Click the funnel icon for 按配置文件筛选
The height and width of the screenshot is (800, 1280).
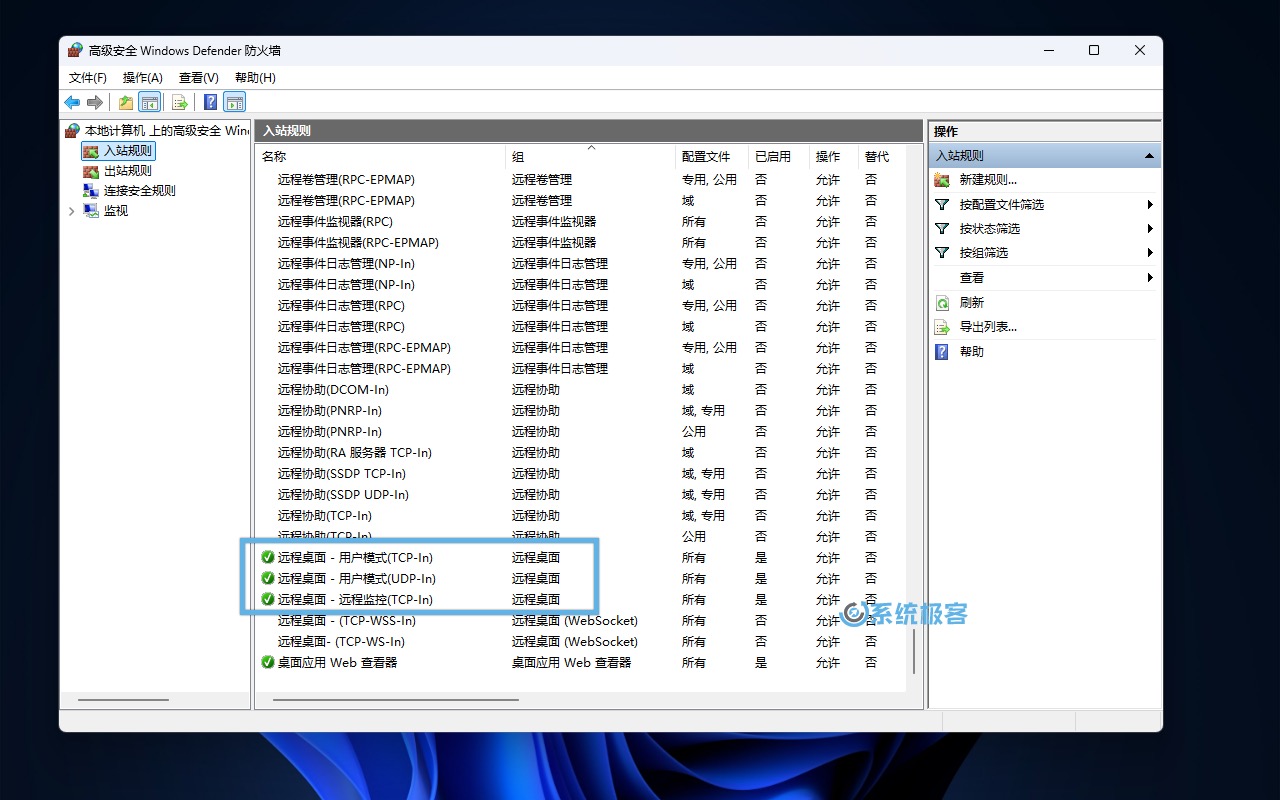coord(942,204)
